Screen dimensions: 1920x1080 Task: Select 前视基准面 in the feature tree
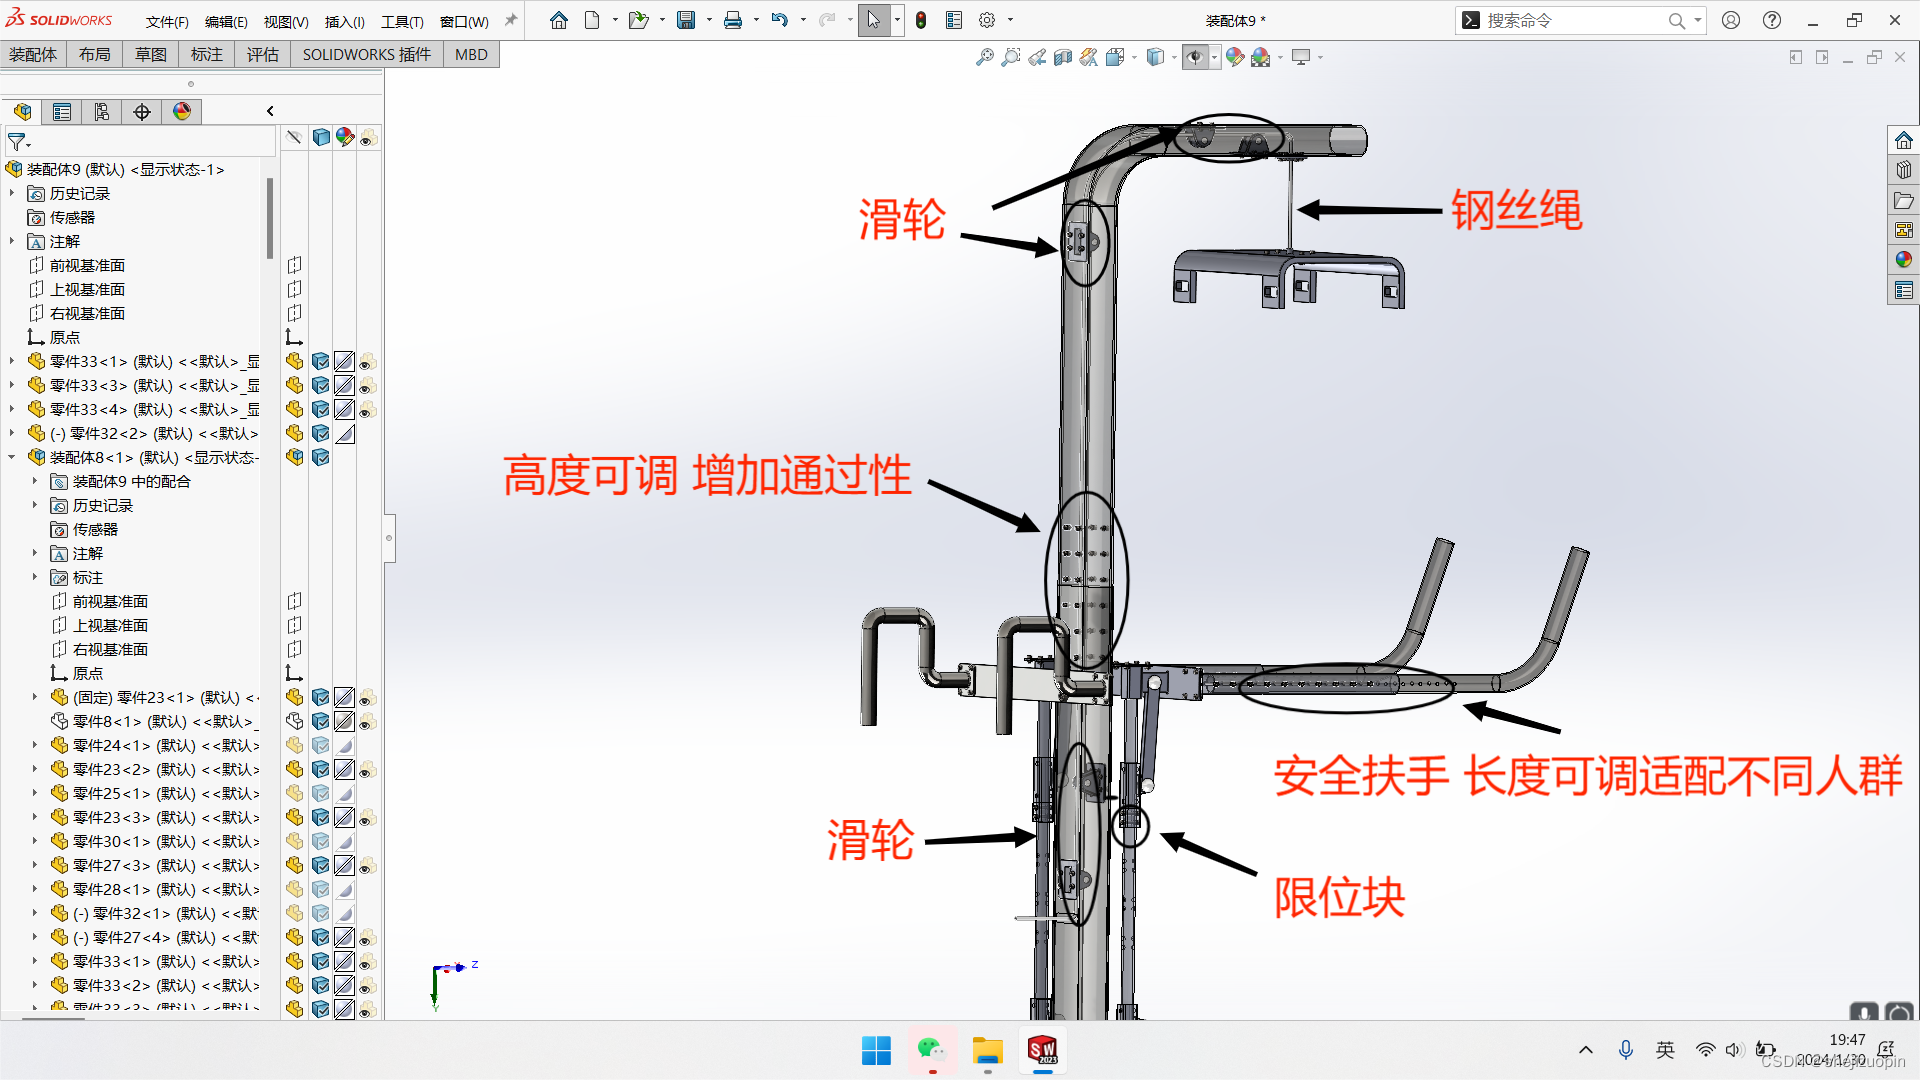pos(87,265)
